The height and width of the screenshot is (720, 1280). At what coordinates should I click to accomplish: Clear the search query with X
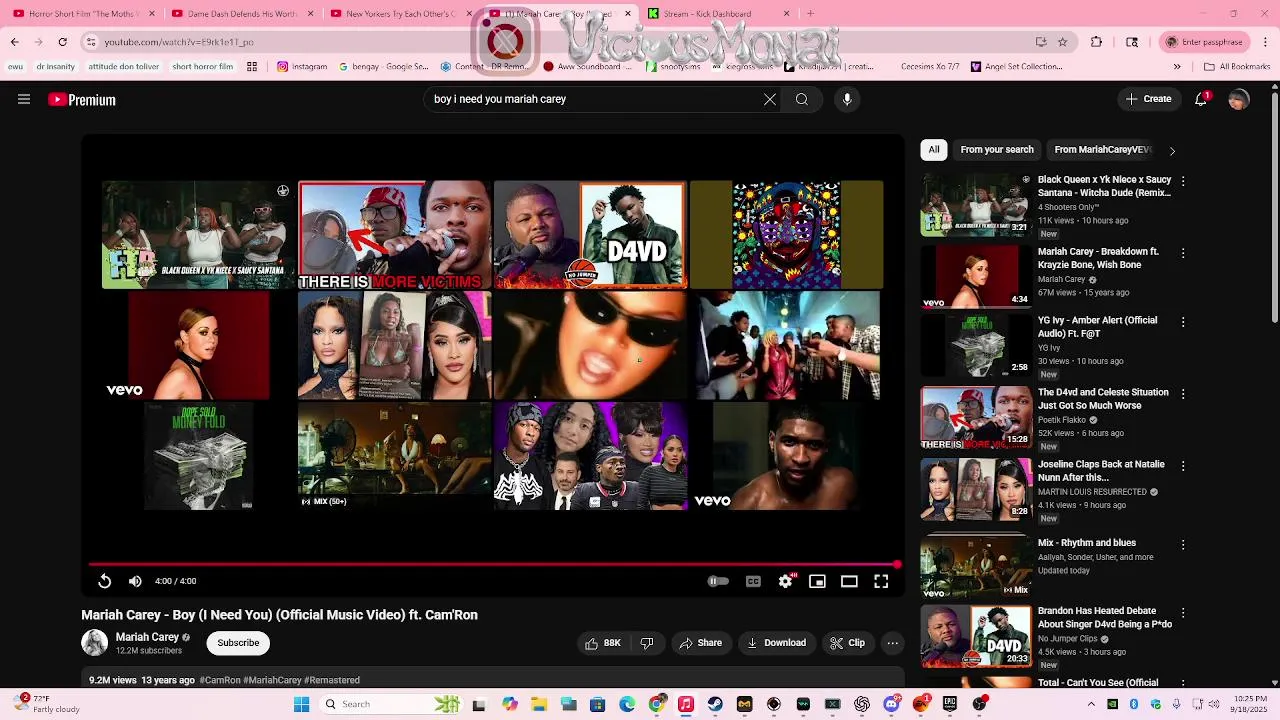tap(770, 99)
